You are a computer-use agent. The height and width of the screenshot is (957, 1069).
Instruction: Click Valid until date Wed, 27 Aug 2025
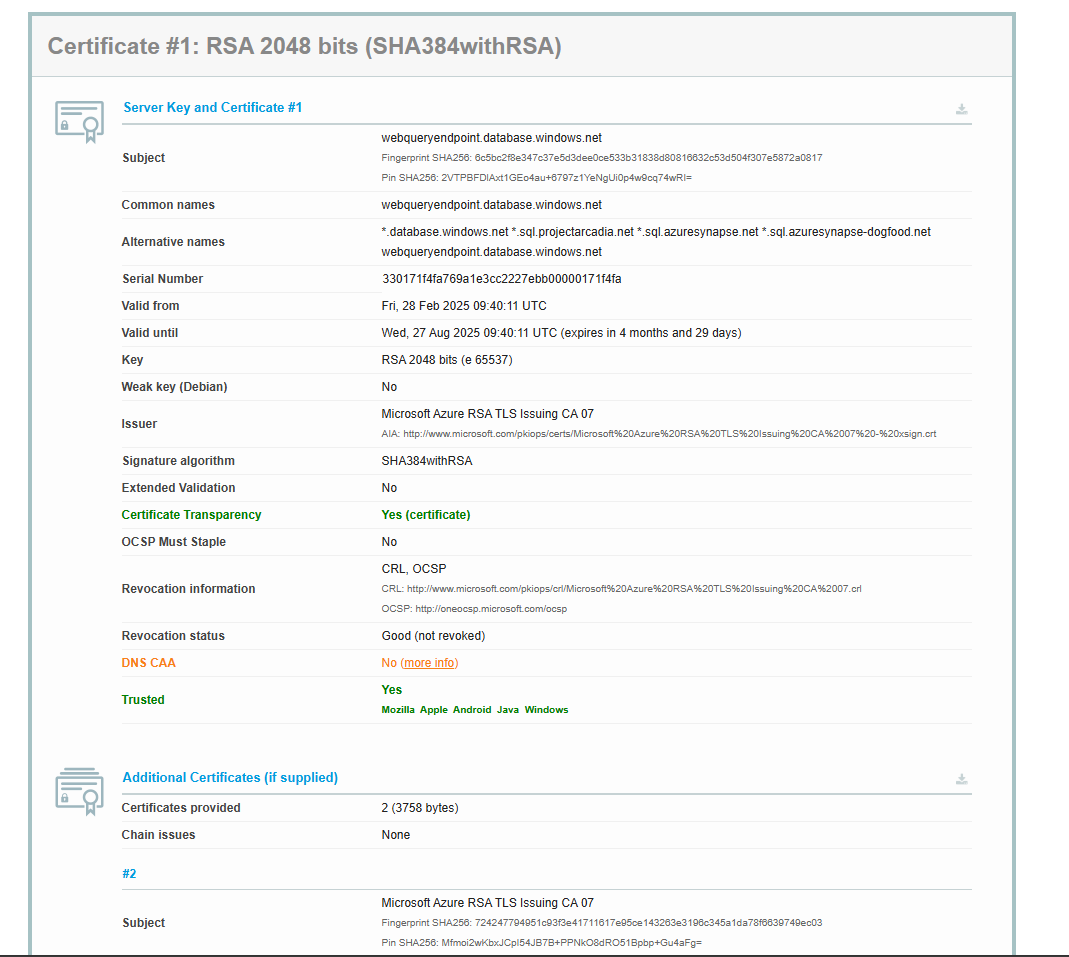pyautogui.click(x=561, y=333)
